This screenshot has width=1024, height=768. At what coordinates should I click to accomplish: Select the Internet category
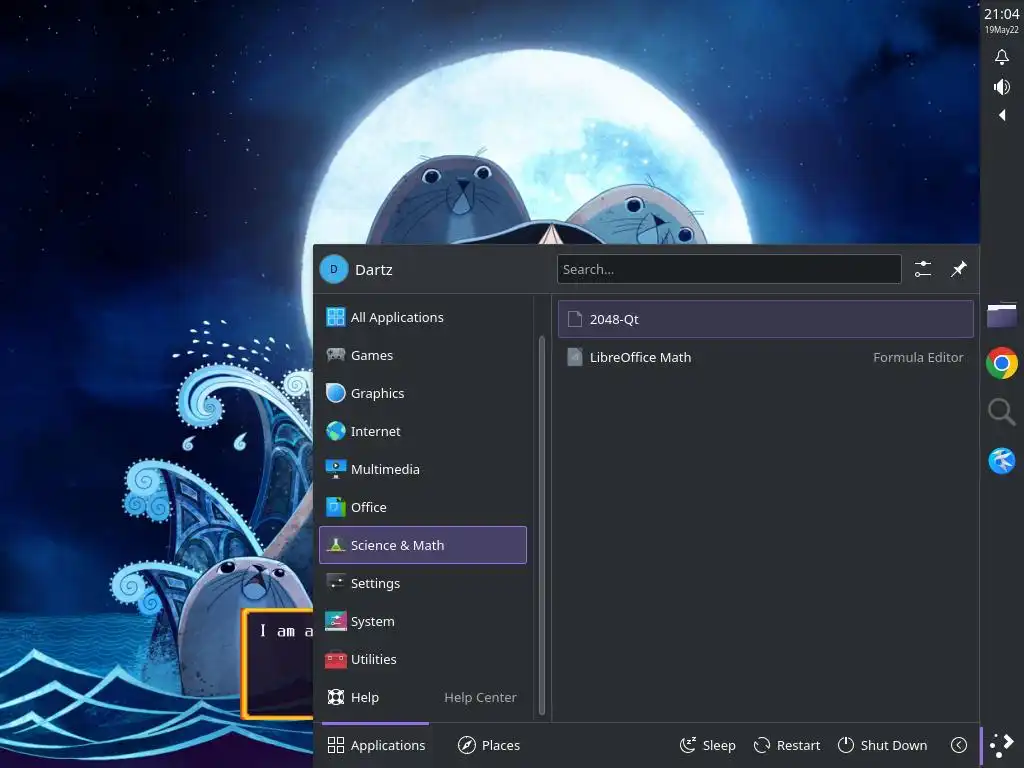[423, 431]
